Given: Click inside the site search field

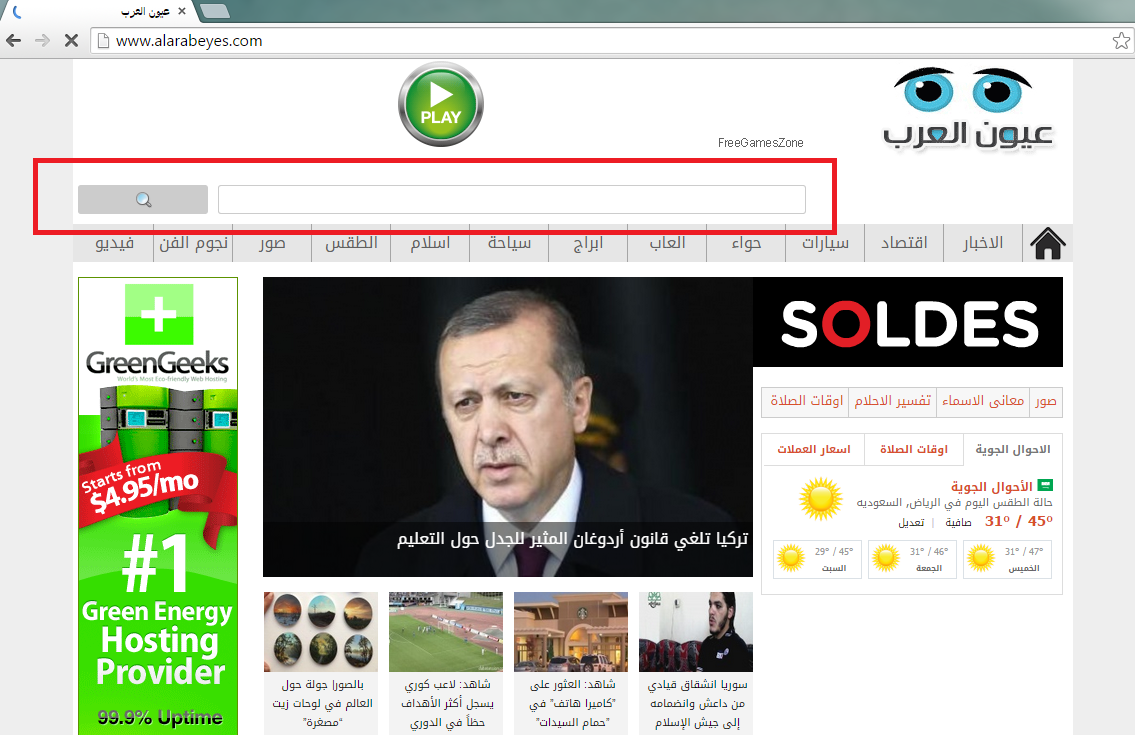Looking at the screenshot, I should tap(511, 200).
